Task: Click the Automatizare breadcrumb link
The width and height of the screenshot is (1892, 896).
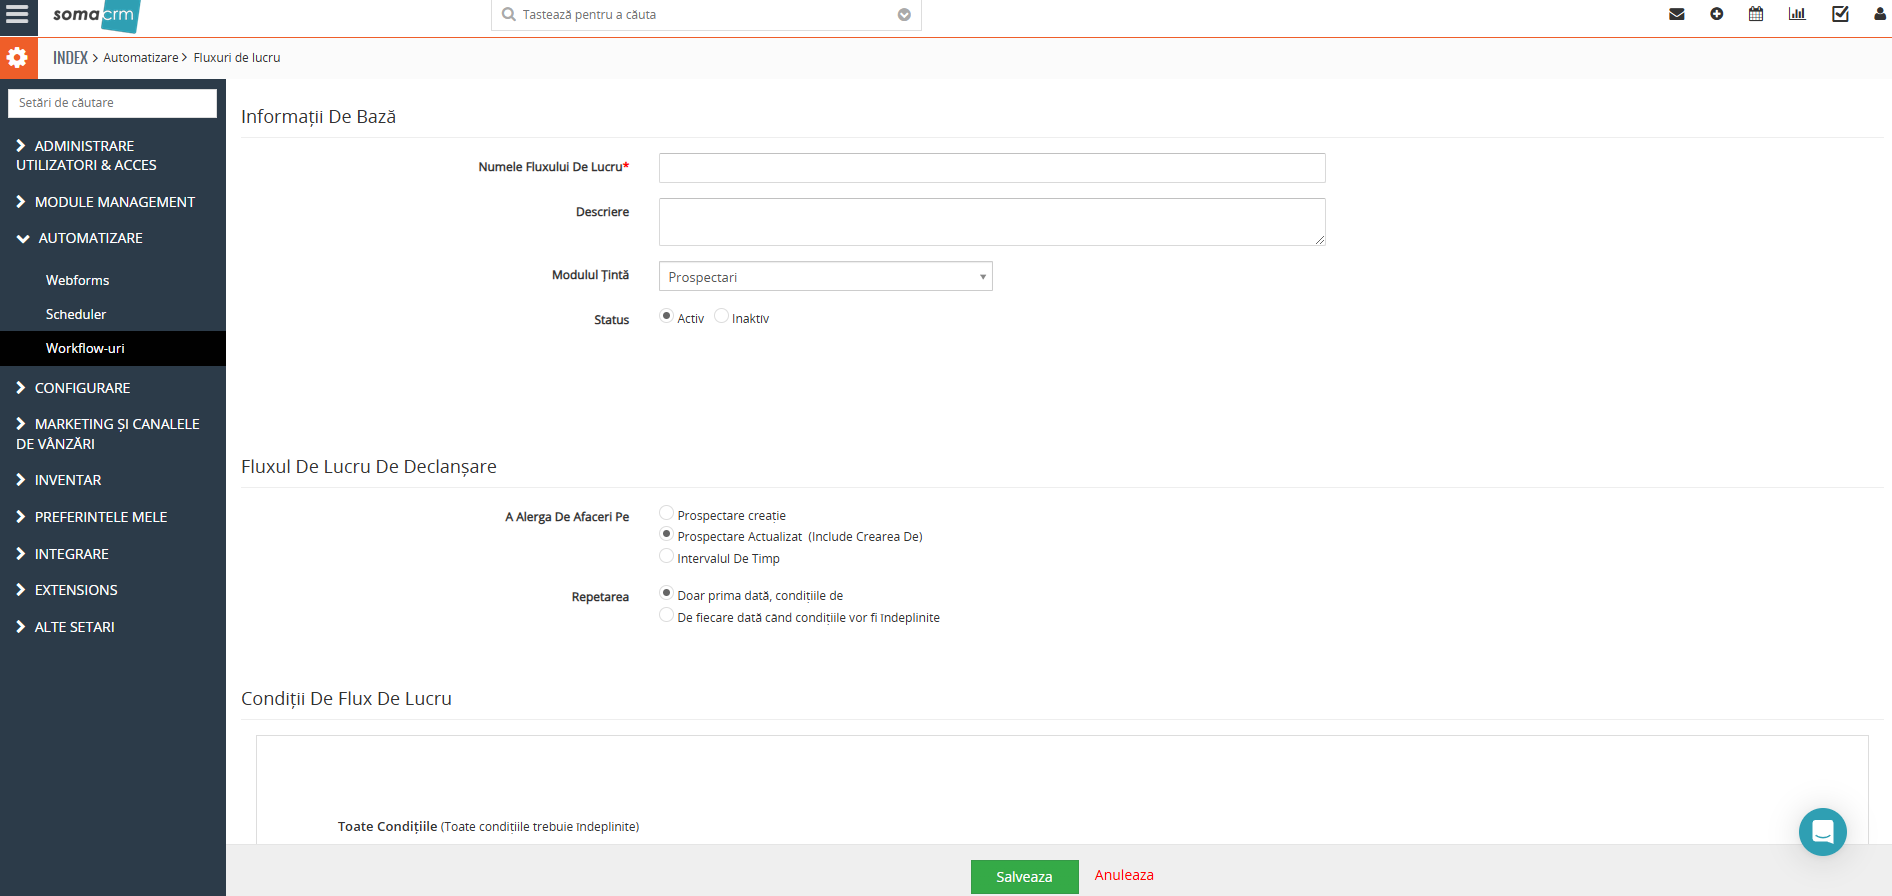Action: pyautogui.click(x=141, y=58)
